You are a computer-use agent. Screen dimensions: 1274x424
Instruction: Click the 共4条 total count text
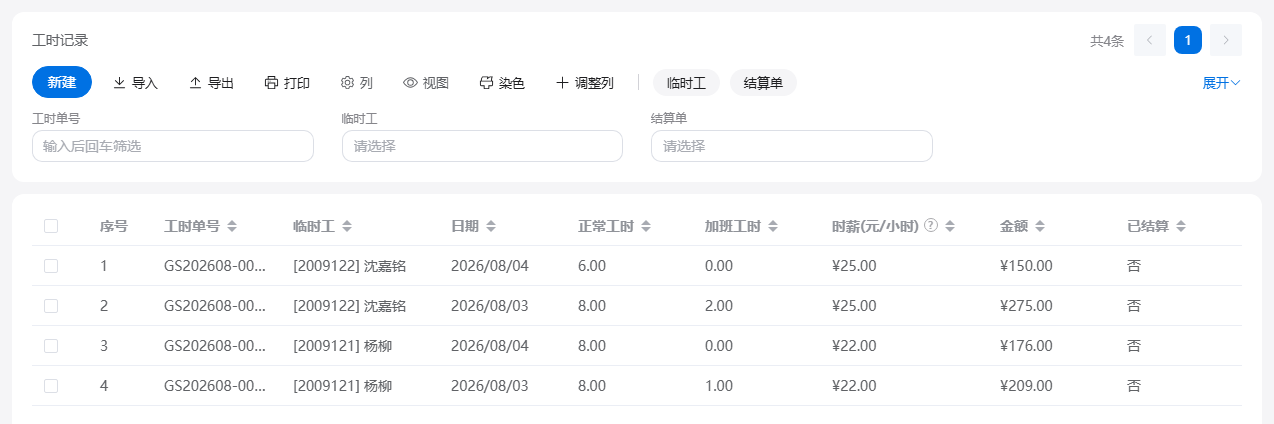point(1107,42)
